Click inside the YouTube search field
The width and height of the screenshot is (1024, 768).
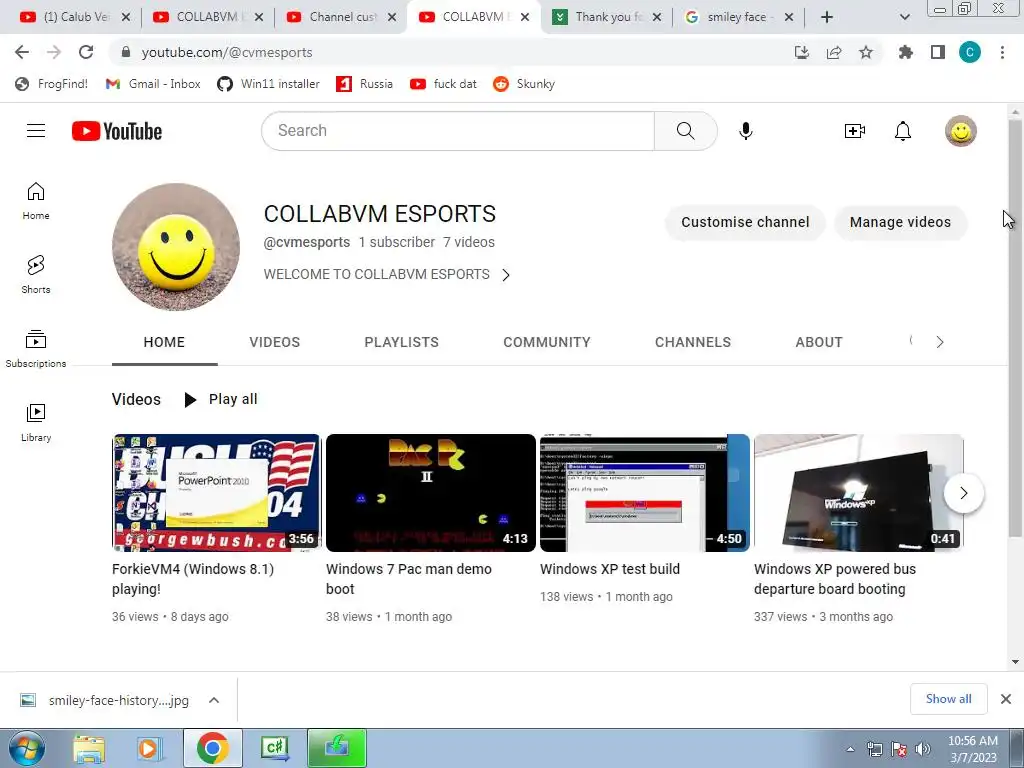(458, 131)
